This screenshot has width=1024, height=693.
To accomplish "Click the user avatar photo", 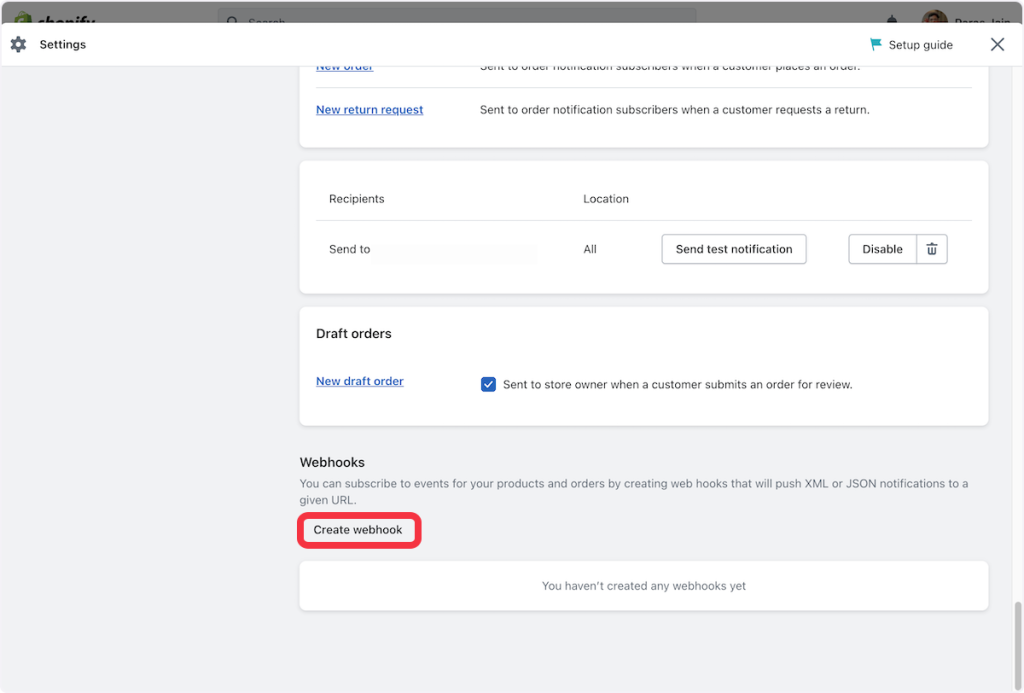I will pos(935,18).
